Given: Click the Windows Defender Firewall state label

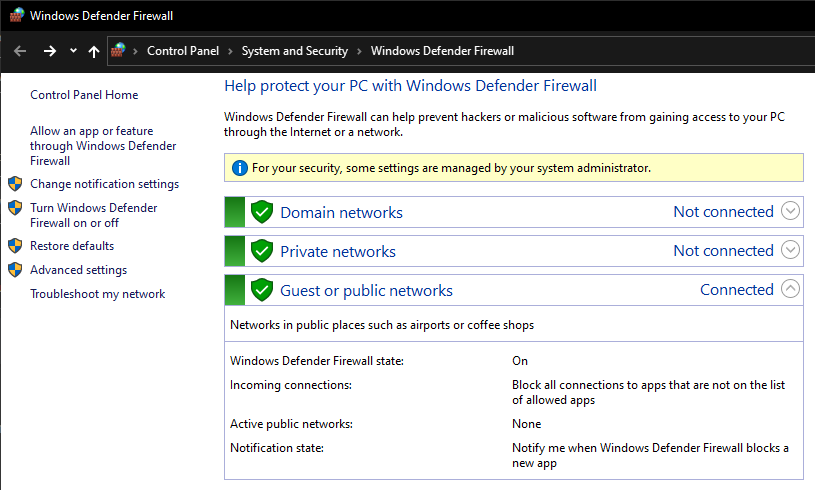Looking at the screenshot, I should click(317, 361).
